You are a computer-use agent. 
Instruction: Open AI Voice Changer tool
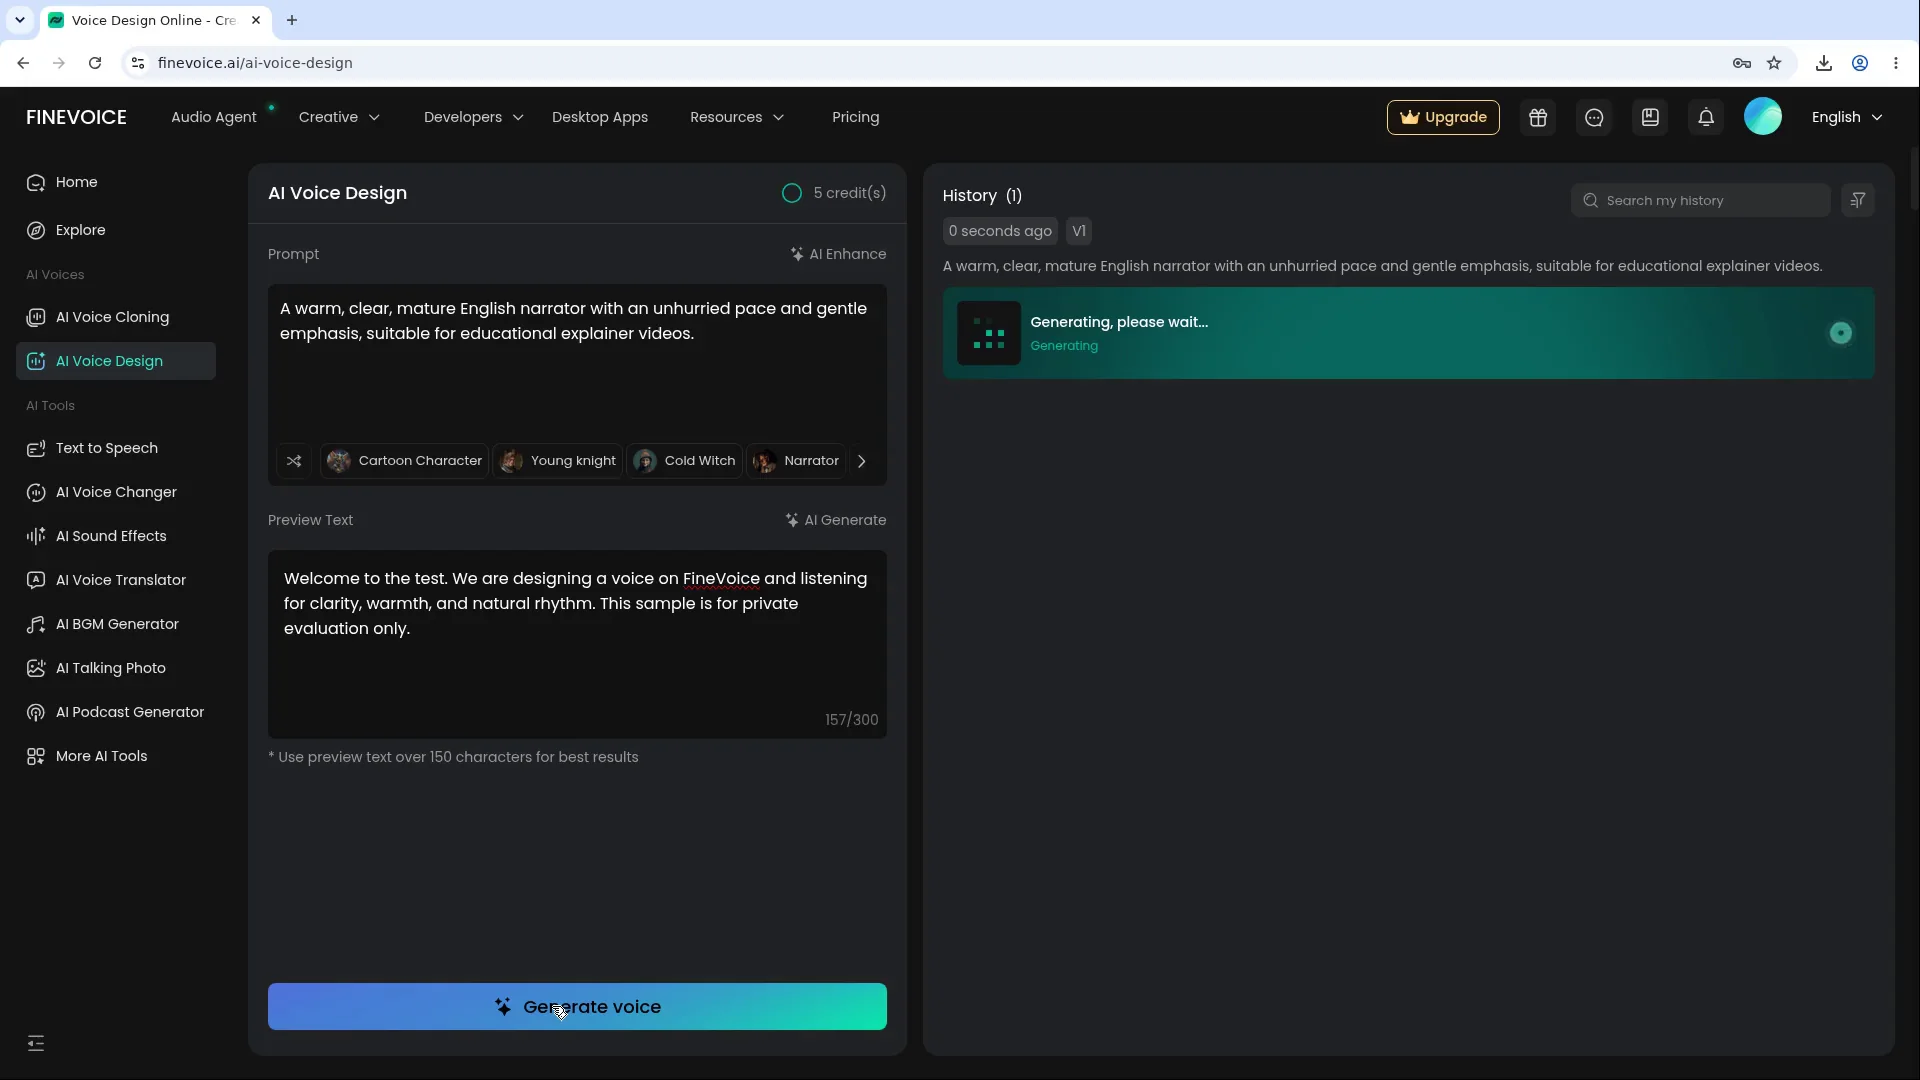[x=116, y=492]
